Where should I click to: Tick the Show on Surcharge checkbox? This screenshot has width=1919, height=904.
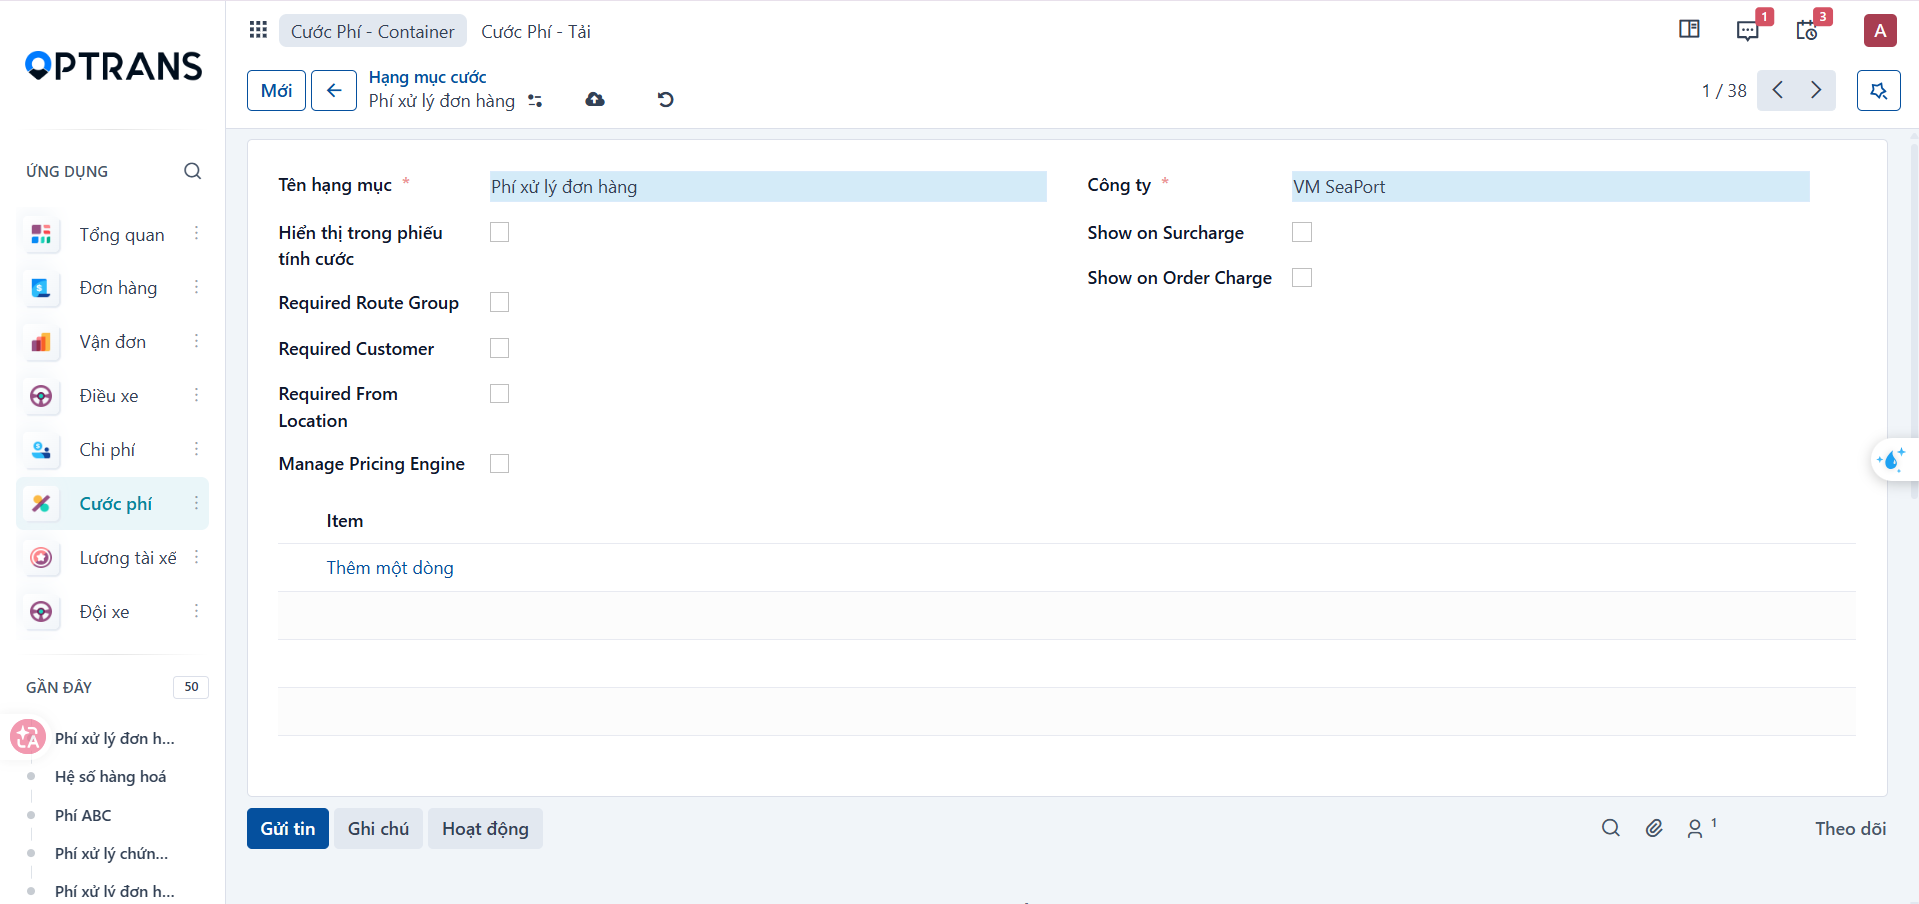pos(1302,232)
